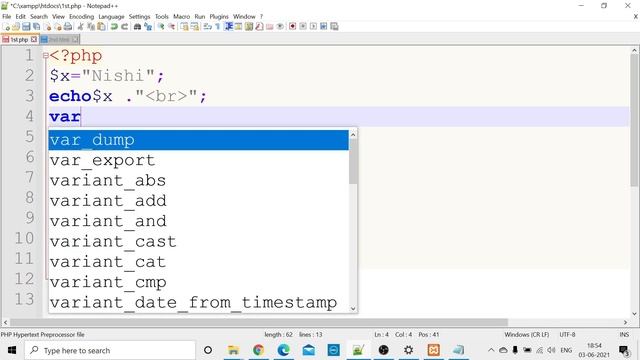Open the Search menu
Viewport: 640px width, 360px height.
39,16
